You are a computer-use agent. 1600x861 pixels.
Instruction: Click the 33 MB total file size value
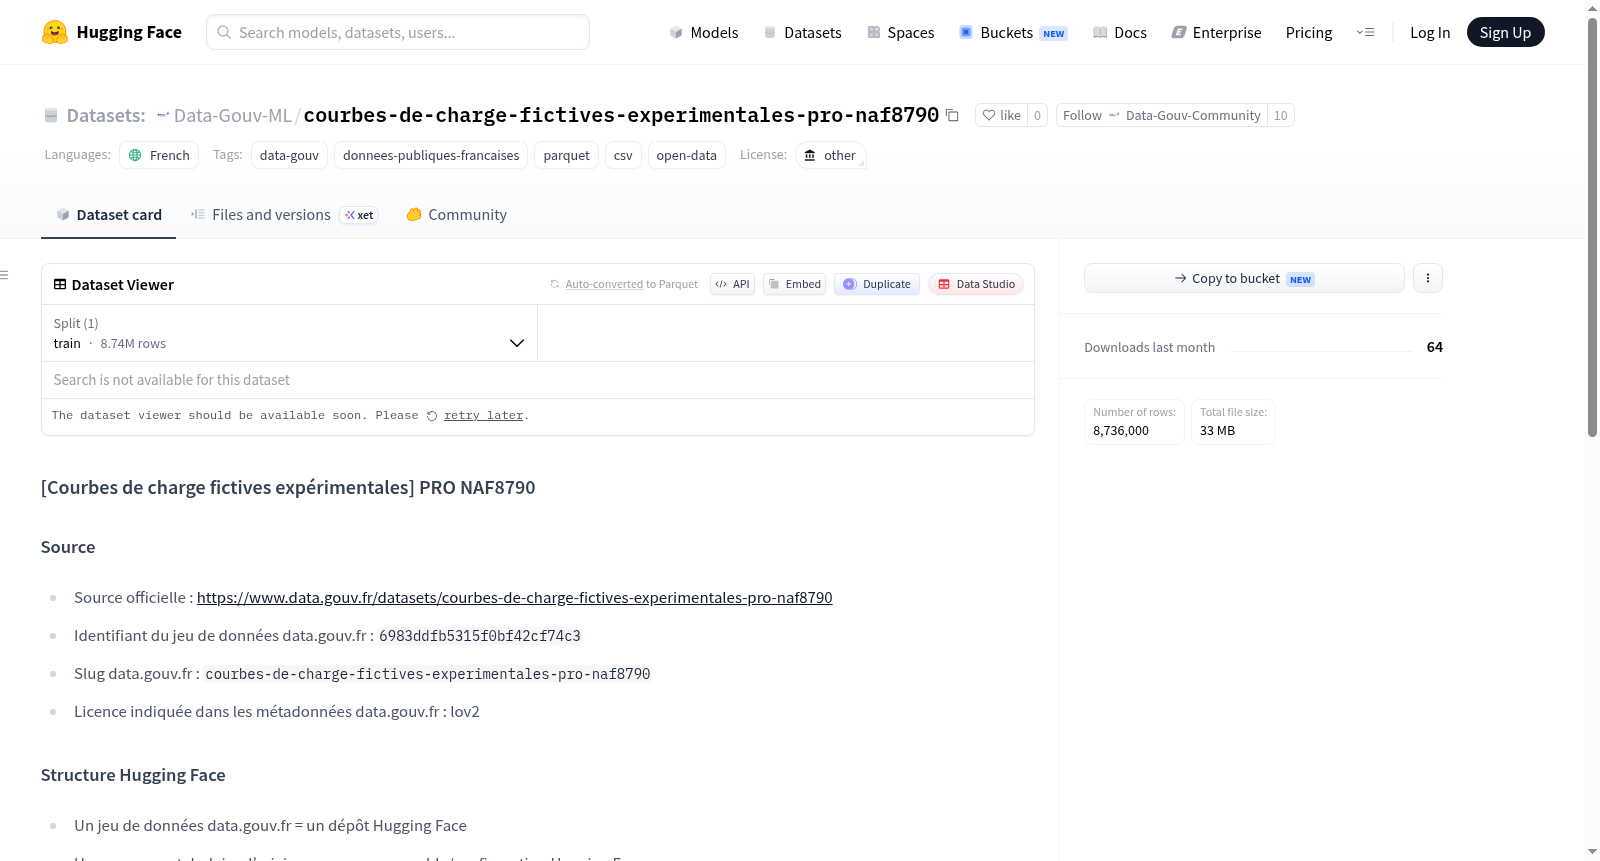(1217, 431)
